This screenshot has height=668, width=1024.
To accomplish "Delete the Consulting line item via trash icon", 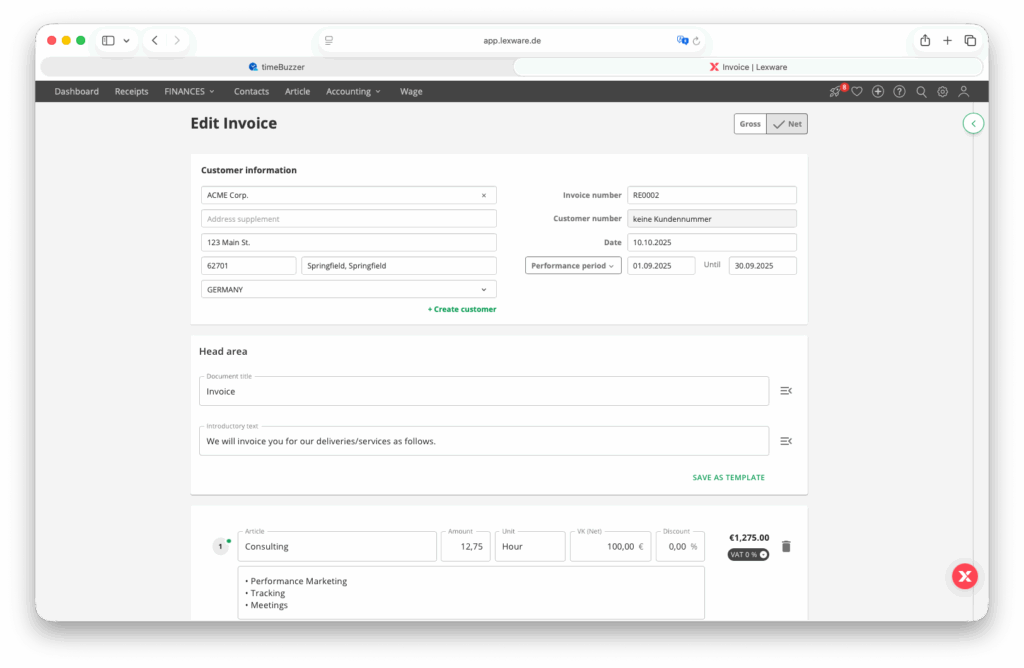I will (786, 546).
